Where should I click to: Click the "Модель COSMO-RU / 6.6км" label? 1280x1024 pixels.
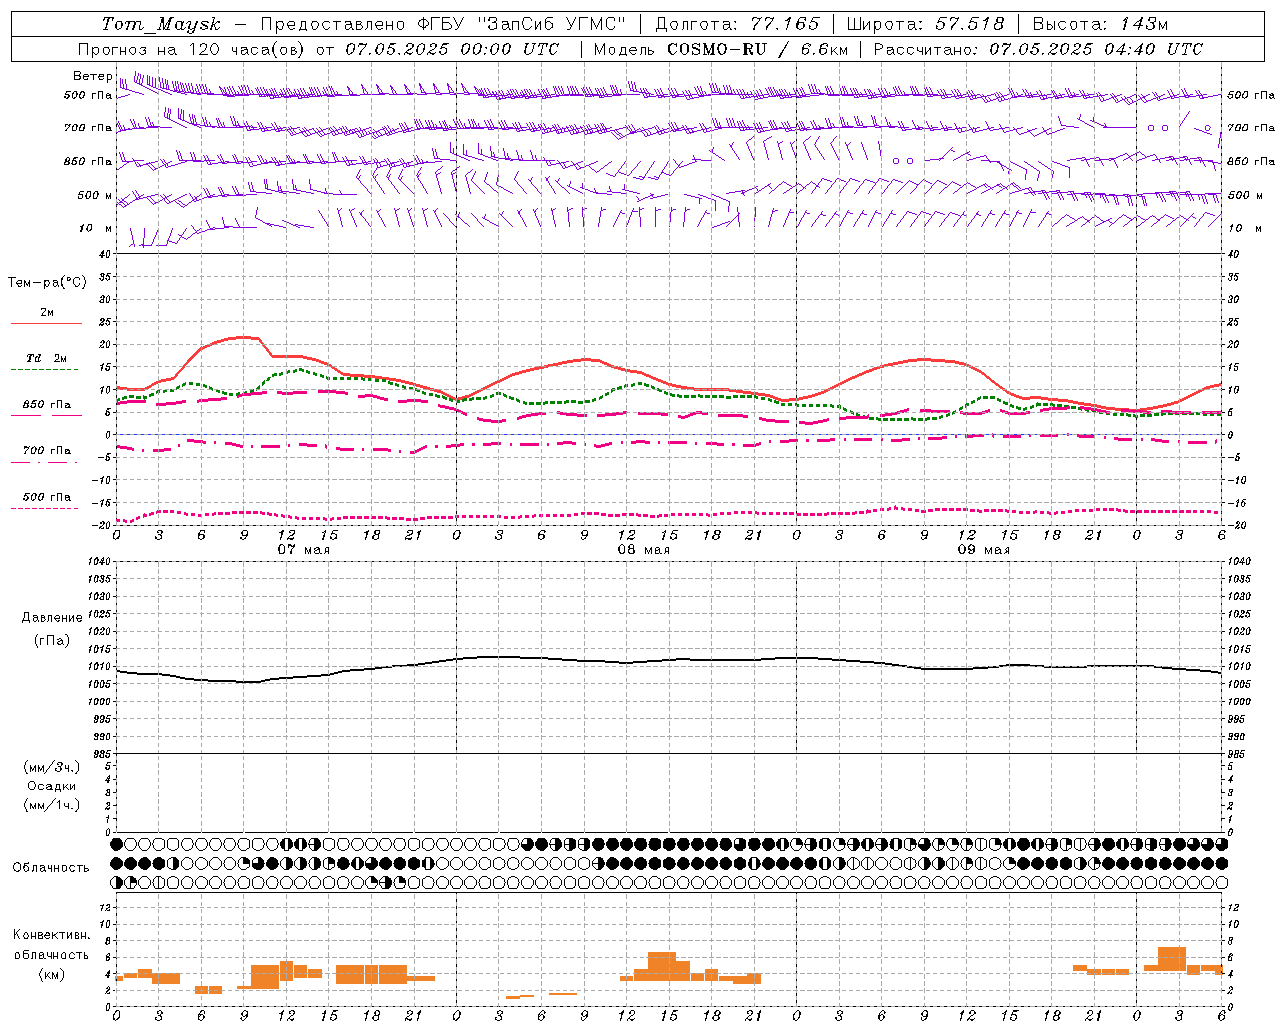(x=721, y=49)
